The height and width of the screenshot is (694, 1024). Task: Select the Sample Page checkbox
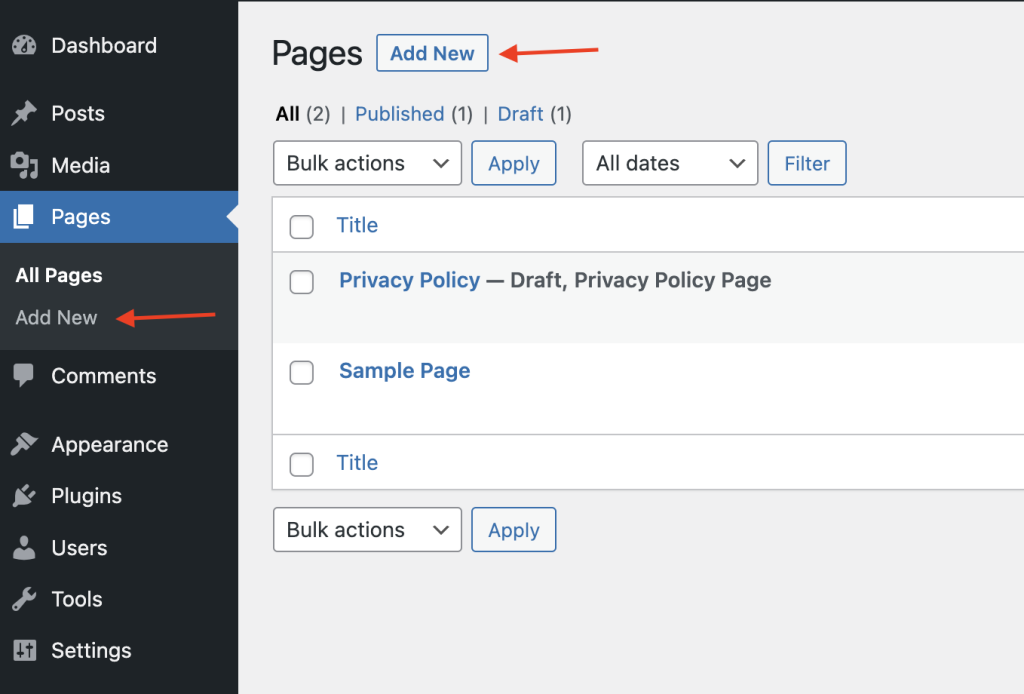(301, 372)
